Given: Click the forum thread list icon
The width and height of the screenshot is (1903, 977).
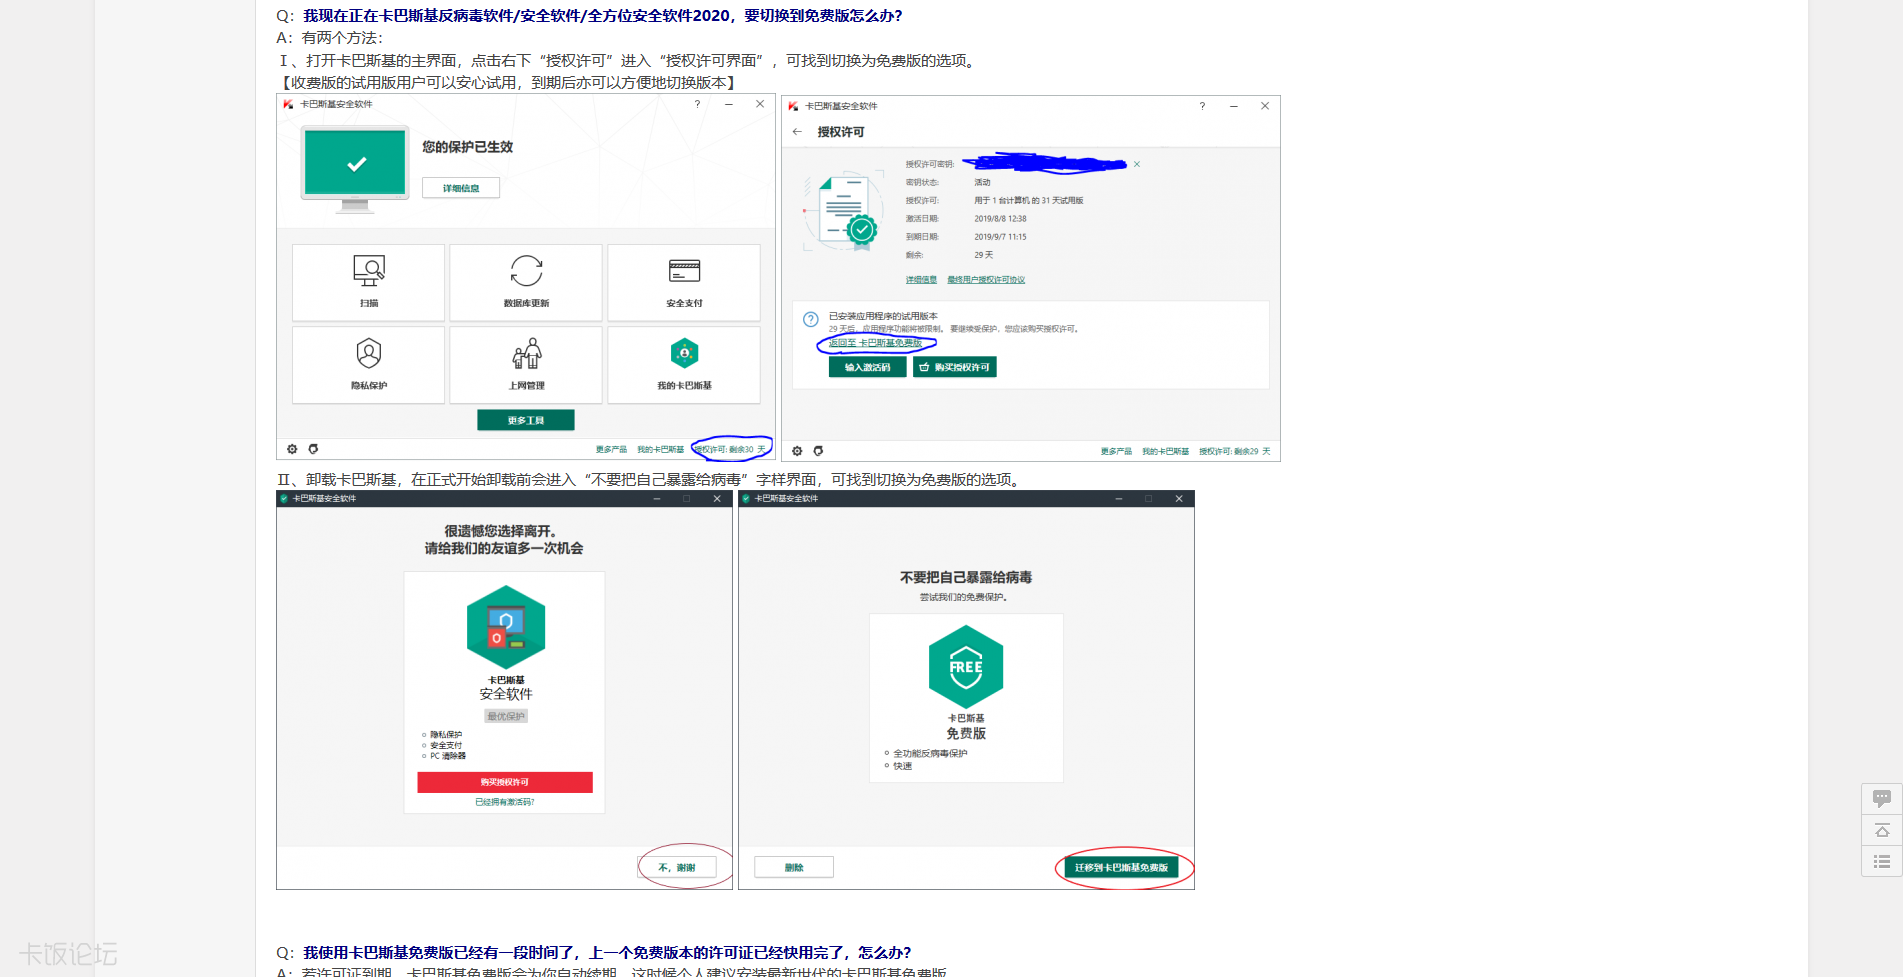Looking at the screenshot, I should point(1882,861).
